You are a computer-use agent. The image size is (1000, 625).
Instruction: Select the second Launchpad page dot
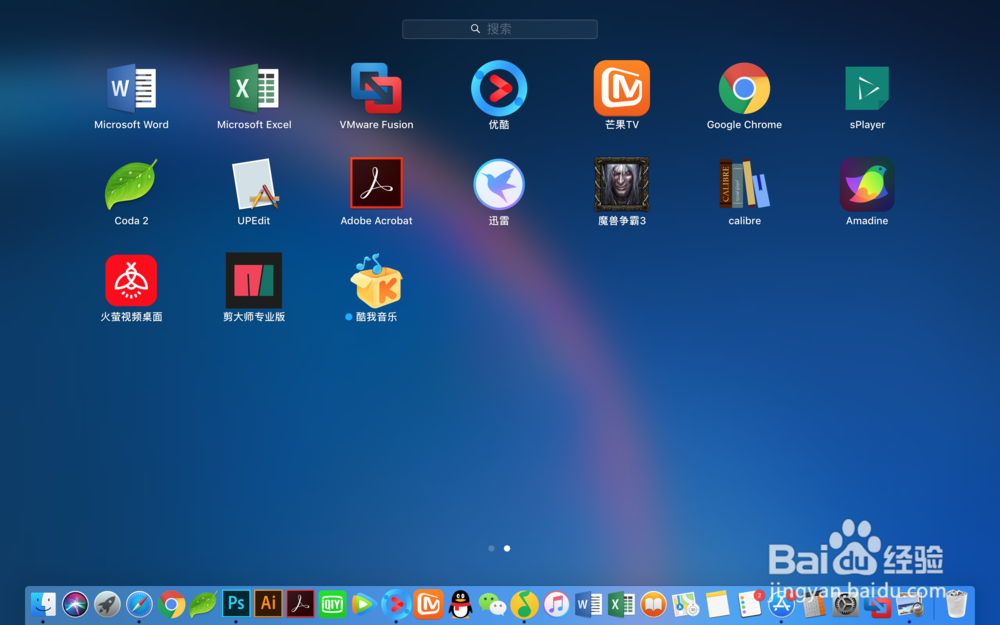[507, 548]
